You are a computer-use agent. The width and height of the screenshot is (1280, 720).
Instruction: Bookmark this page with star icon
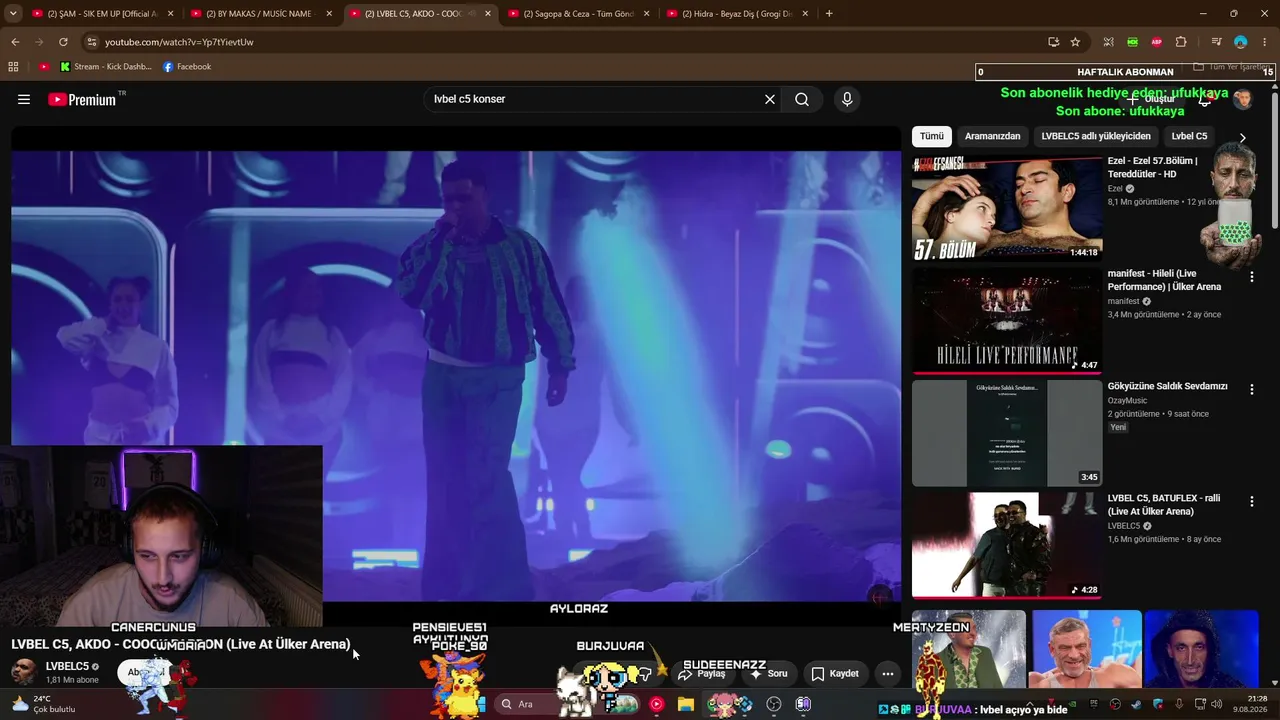(1075, 42)
